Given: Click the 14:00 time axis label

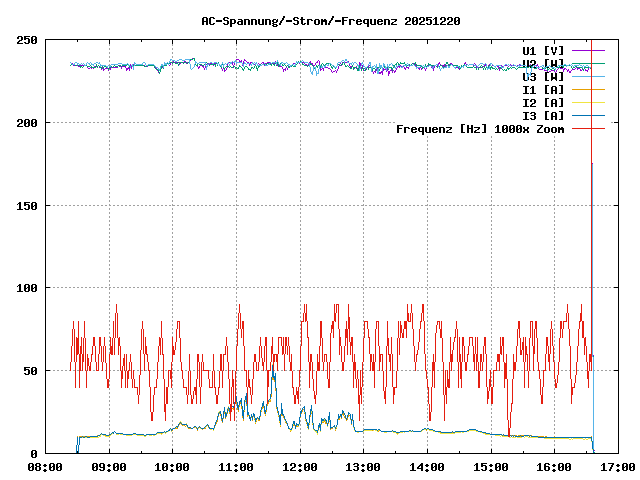Looking at the screenshot, I should tap(427, 467).
